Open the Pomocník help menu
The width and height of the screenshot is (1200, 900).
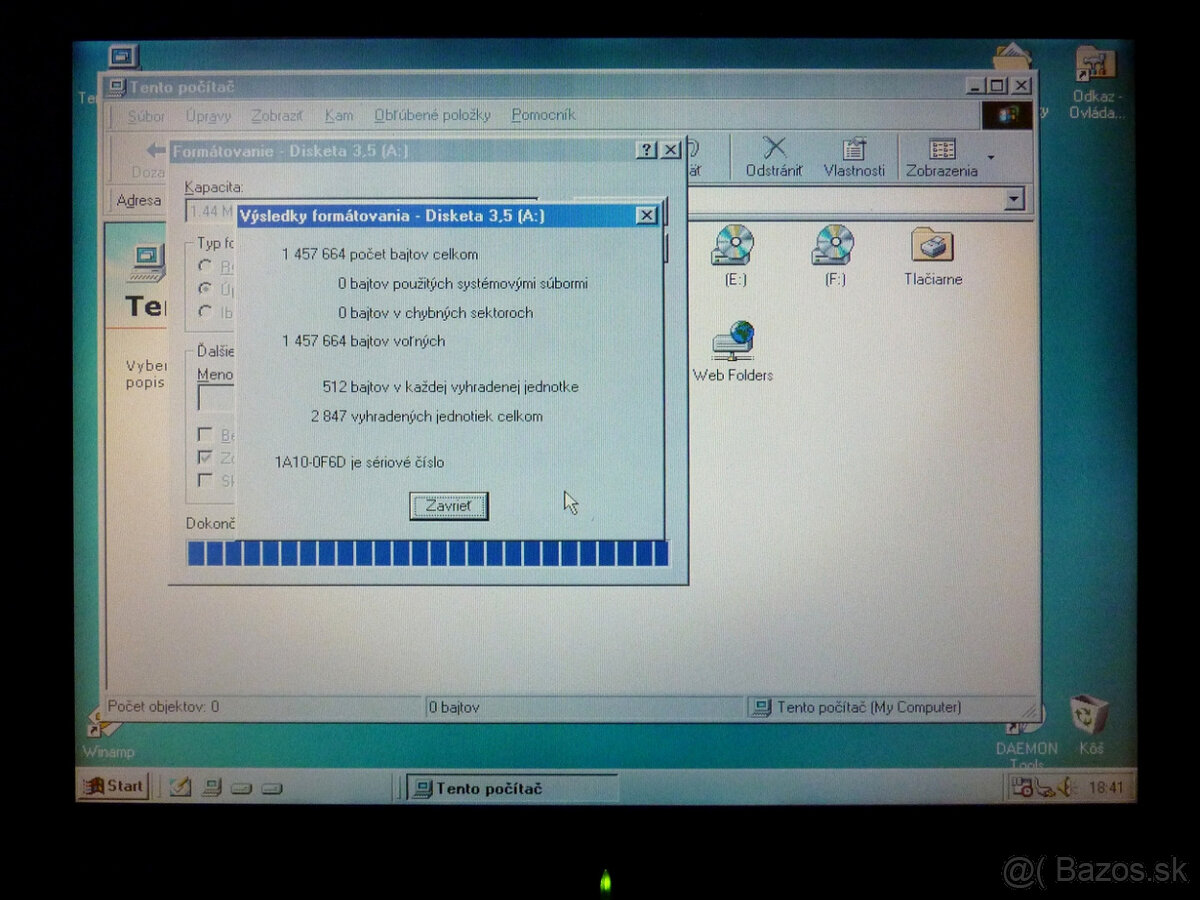[x=543, y=115]
